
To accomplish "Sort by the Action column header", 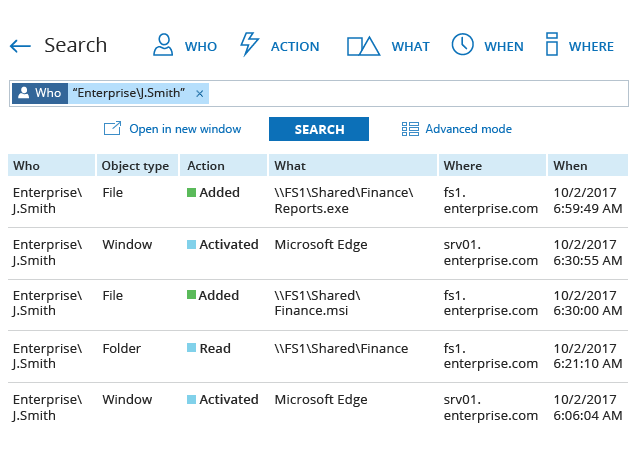I will [206, 165].
